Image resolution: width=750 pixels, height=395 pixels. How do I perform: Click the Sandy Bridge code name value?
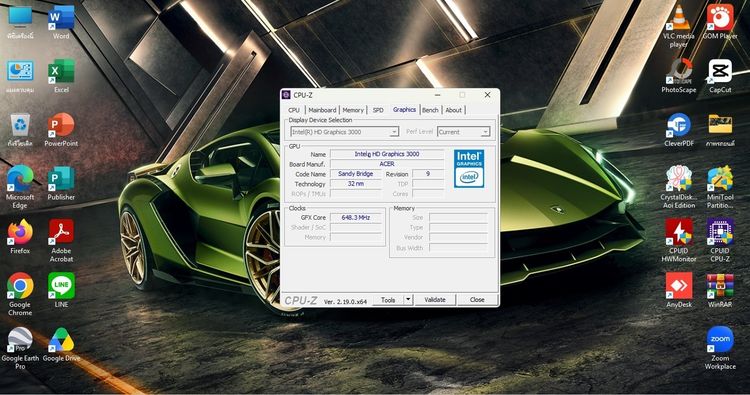pos(356,174)
